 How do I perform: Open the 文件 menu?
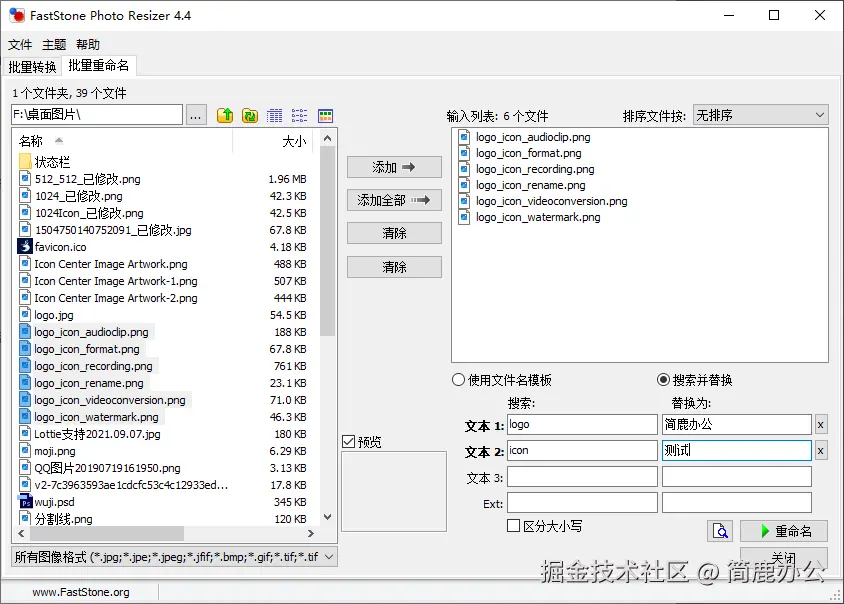pos(20,45)
